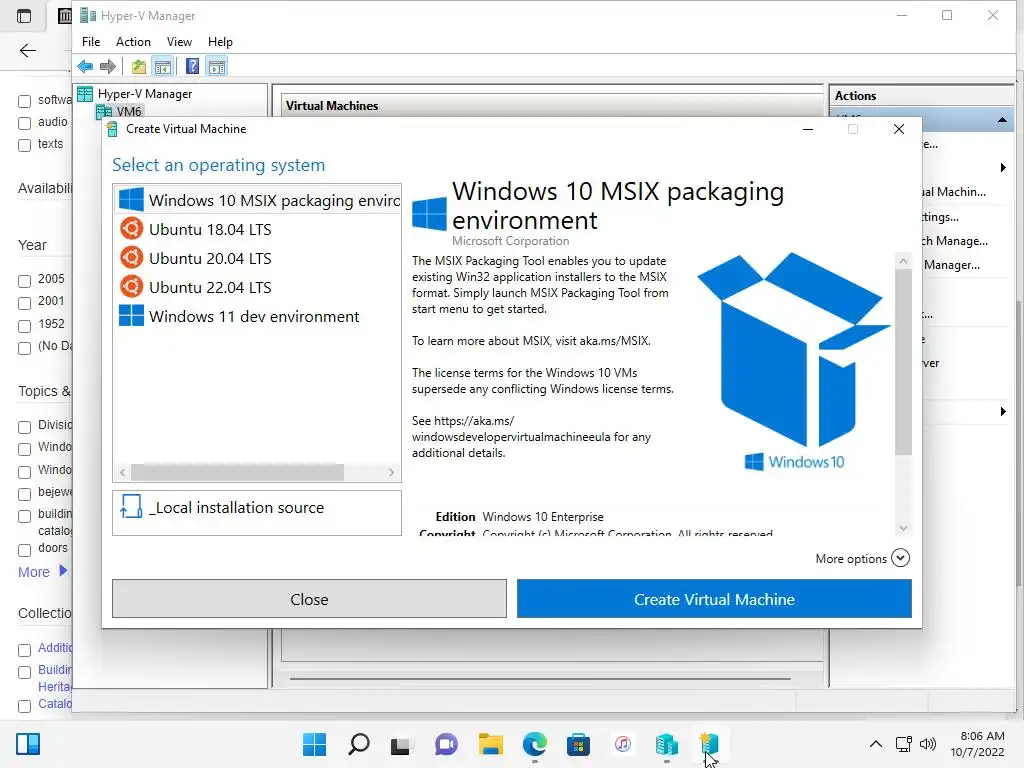
Task: Open the Help toolbar icon with question mark
Action: pos(192,67)
